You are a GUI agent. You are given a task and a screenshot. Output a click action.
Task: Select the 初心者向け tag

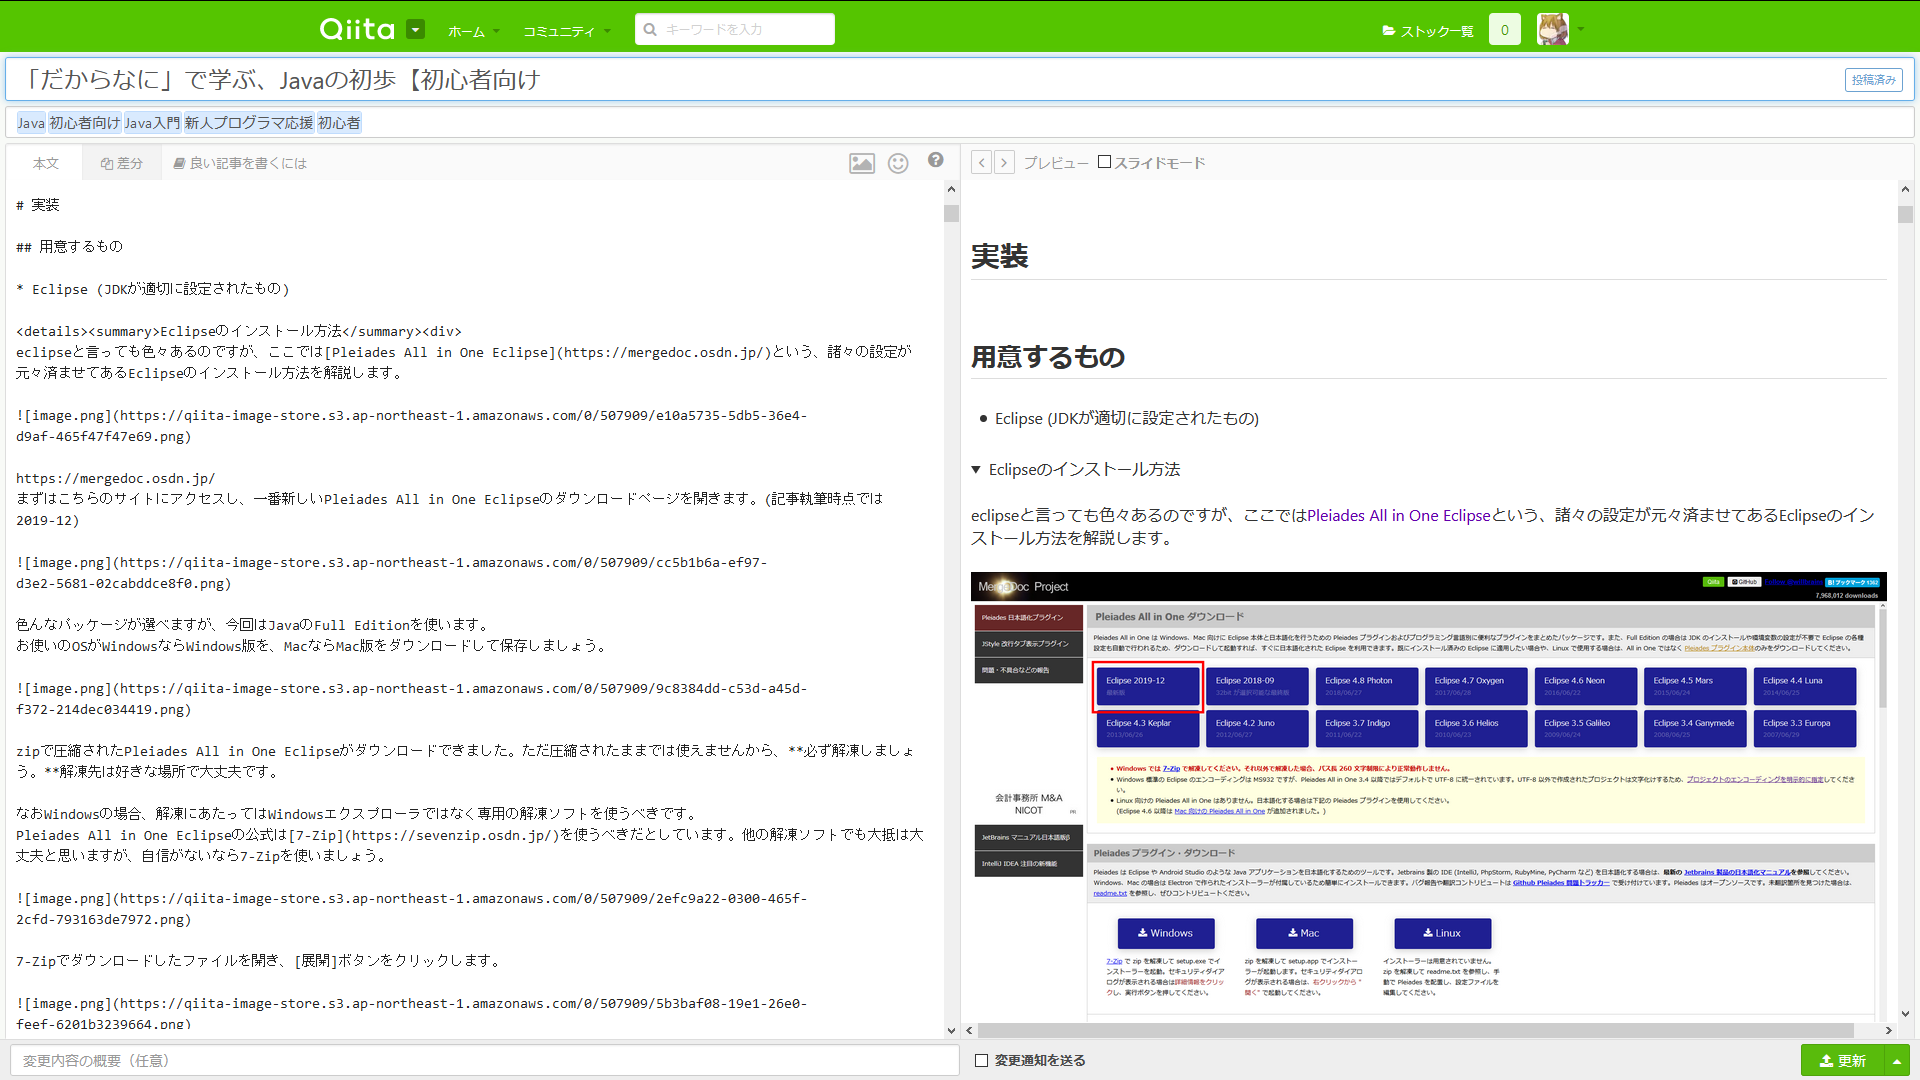tap(85, 123)
